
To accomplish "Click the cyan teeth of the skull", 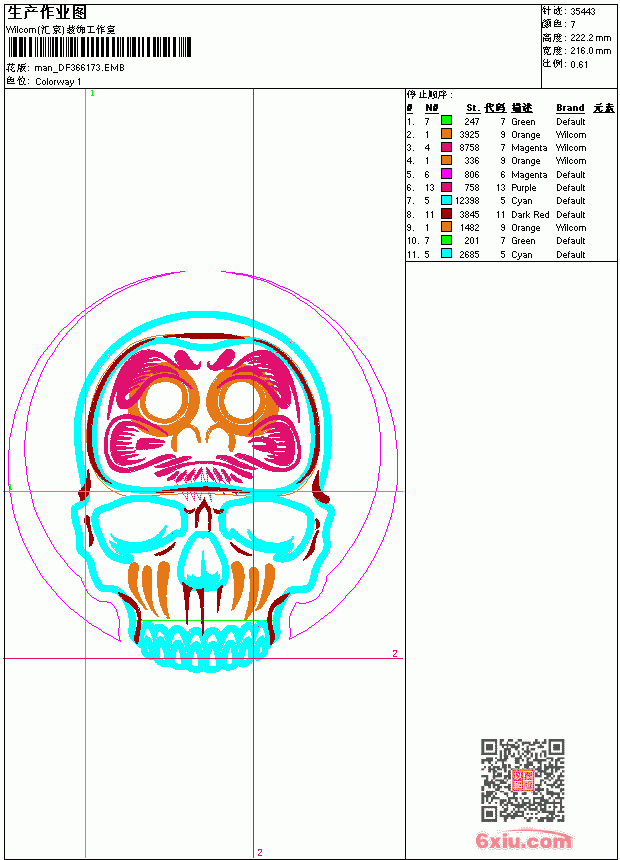I will (x=204, y=644).
